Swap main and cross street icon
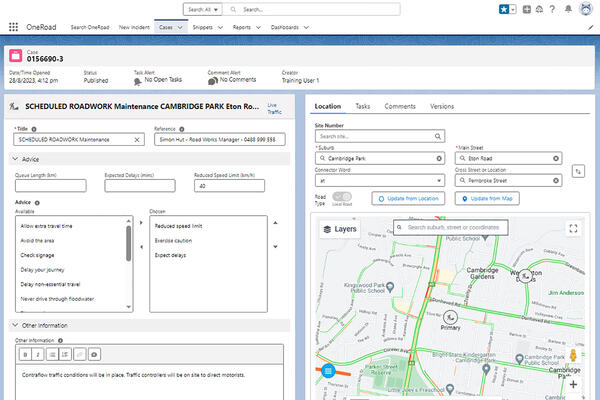Screen dimensions: 600x400 577,172
